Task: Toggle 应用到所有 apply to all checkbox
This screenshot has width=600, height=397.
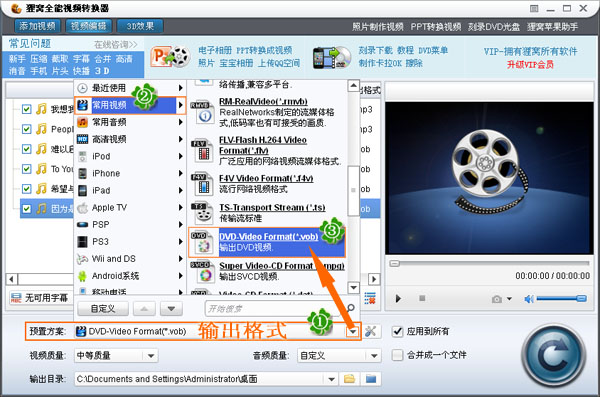Action: pyautogui.click(x=398, y=332)
